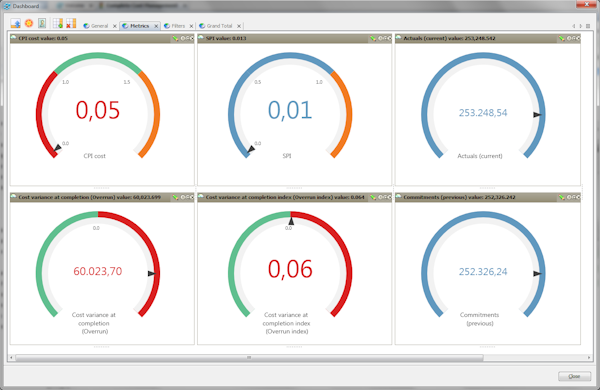
Task: Close the Filters tab
Action: click(x=191, y=26)
